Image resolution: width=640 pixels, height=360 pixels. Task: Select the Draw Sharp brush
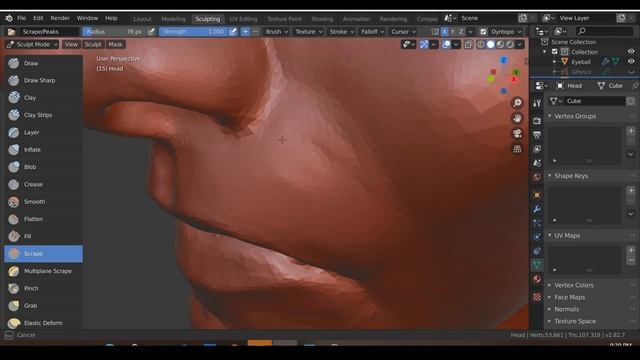coord(43,80)
